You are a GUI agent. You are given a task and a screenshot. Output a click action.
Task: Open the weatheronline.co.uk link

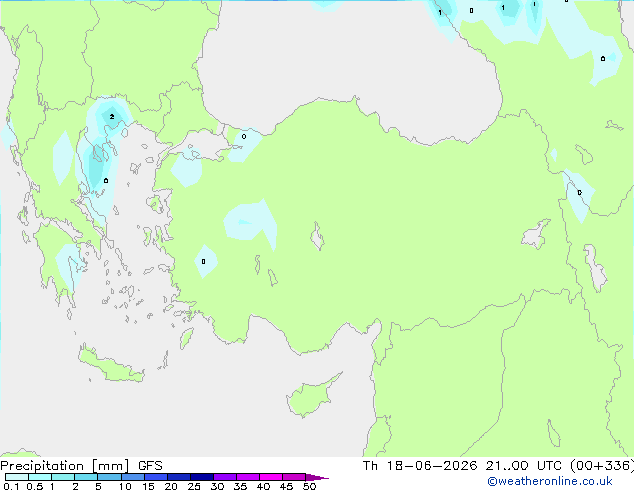(550, 481)
